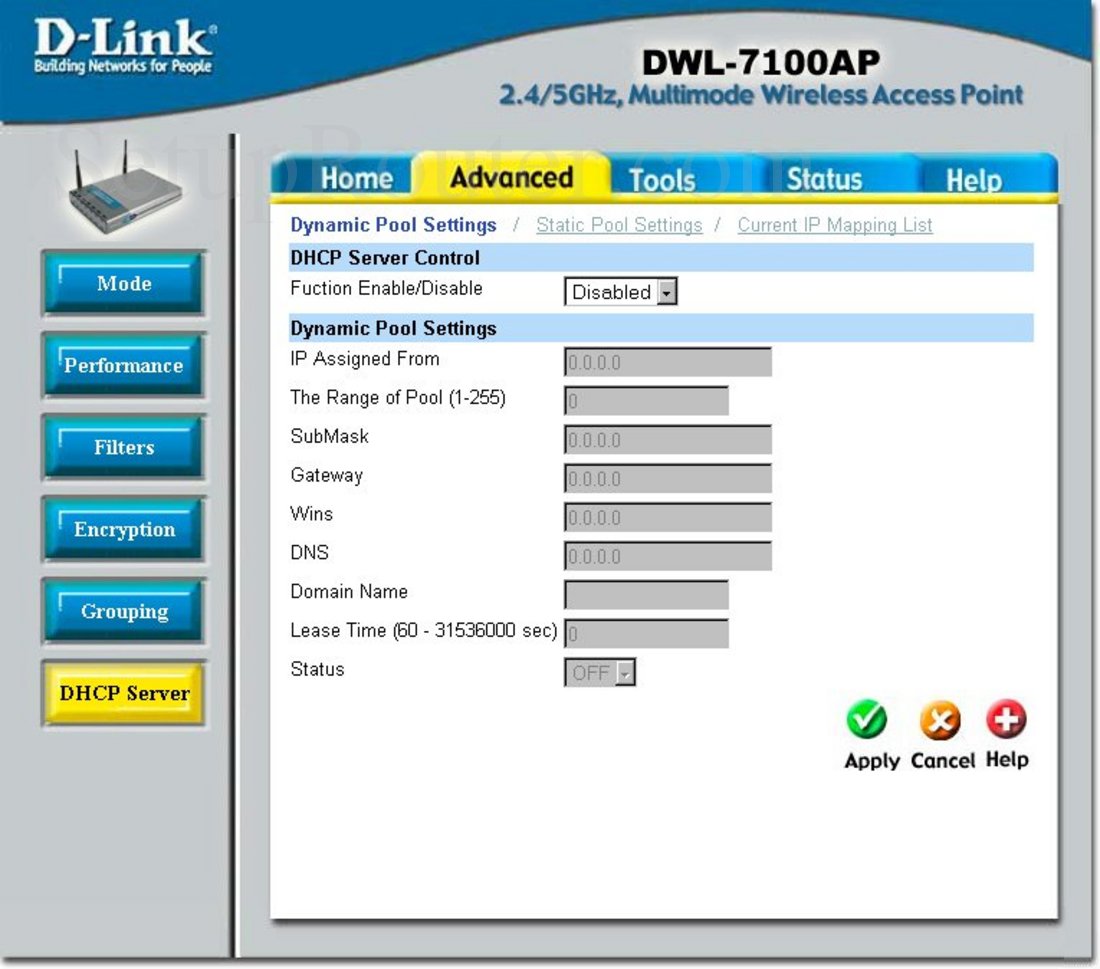
Task: Click the Domain Name field
Action: (646, 595)
